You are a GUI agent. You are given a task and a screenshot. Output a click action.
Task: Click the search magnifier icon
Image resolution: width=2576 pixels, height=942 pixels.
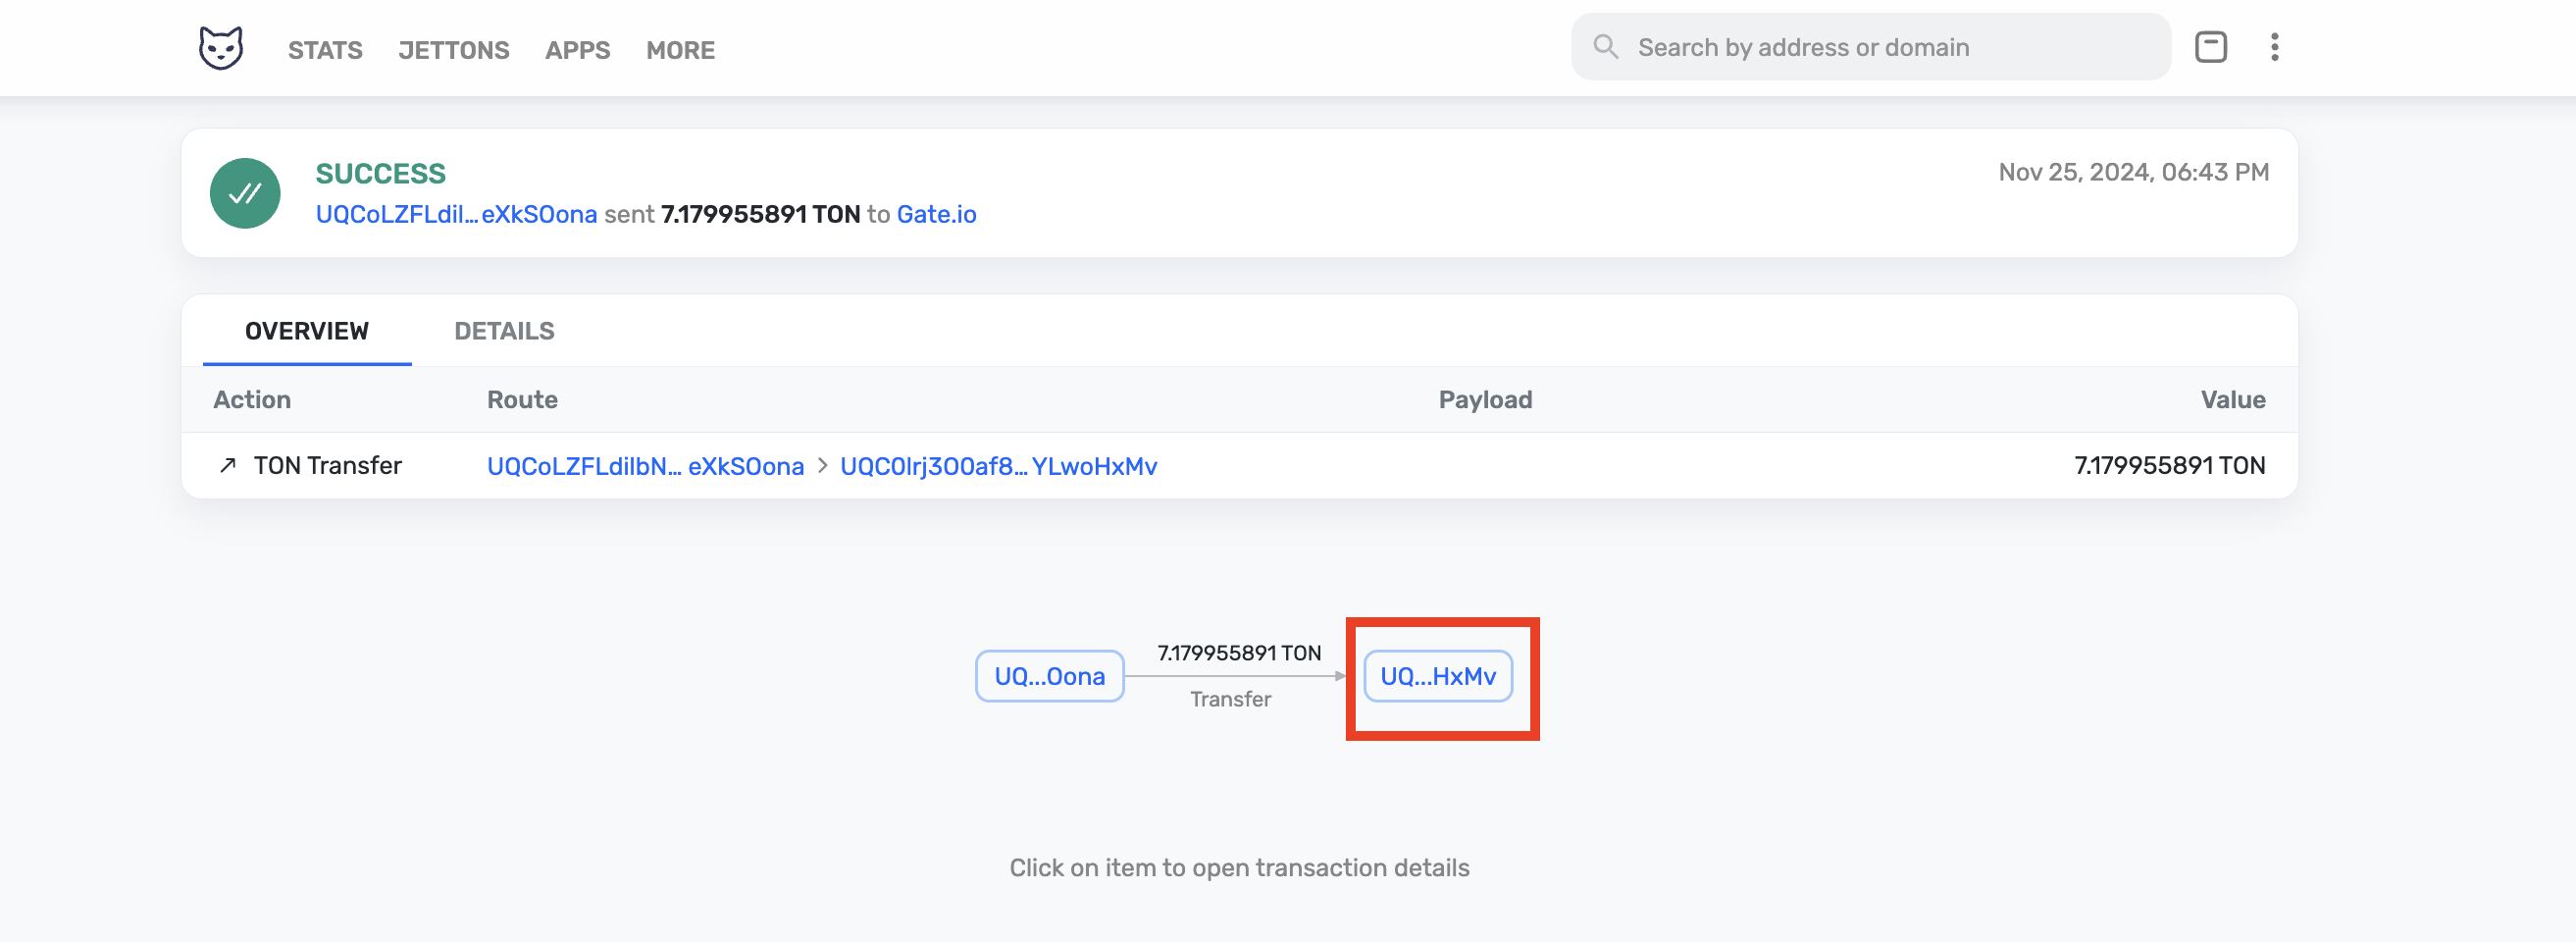tap(1605, 47)
